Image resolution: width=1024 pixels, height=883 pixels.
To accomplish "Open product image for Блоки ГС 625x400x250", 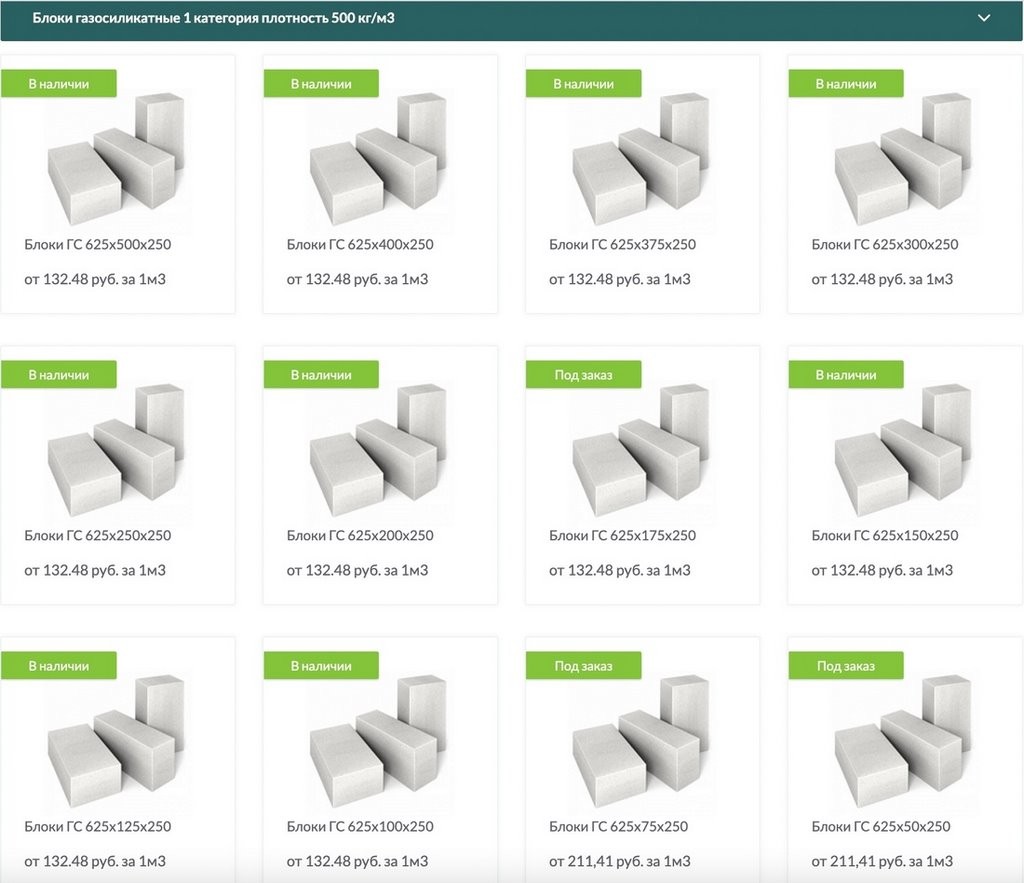I will coord(378,158).
